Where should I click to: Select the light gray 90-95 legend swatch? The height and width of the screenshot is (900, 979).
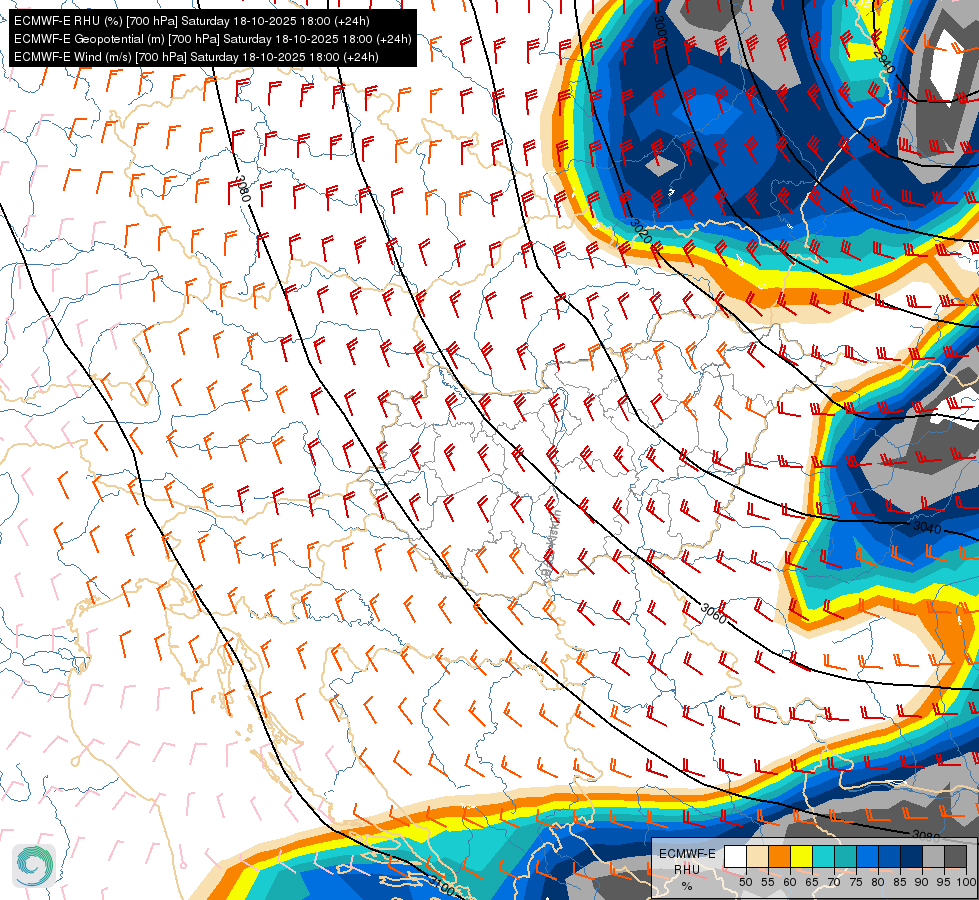(933, 856)
